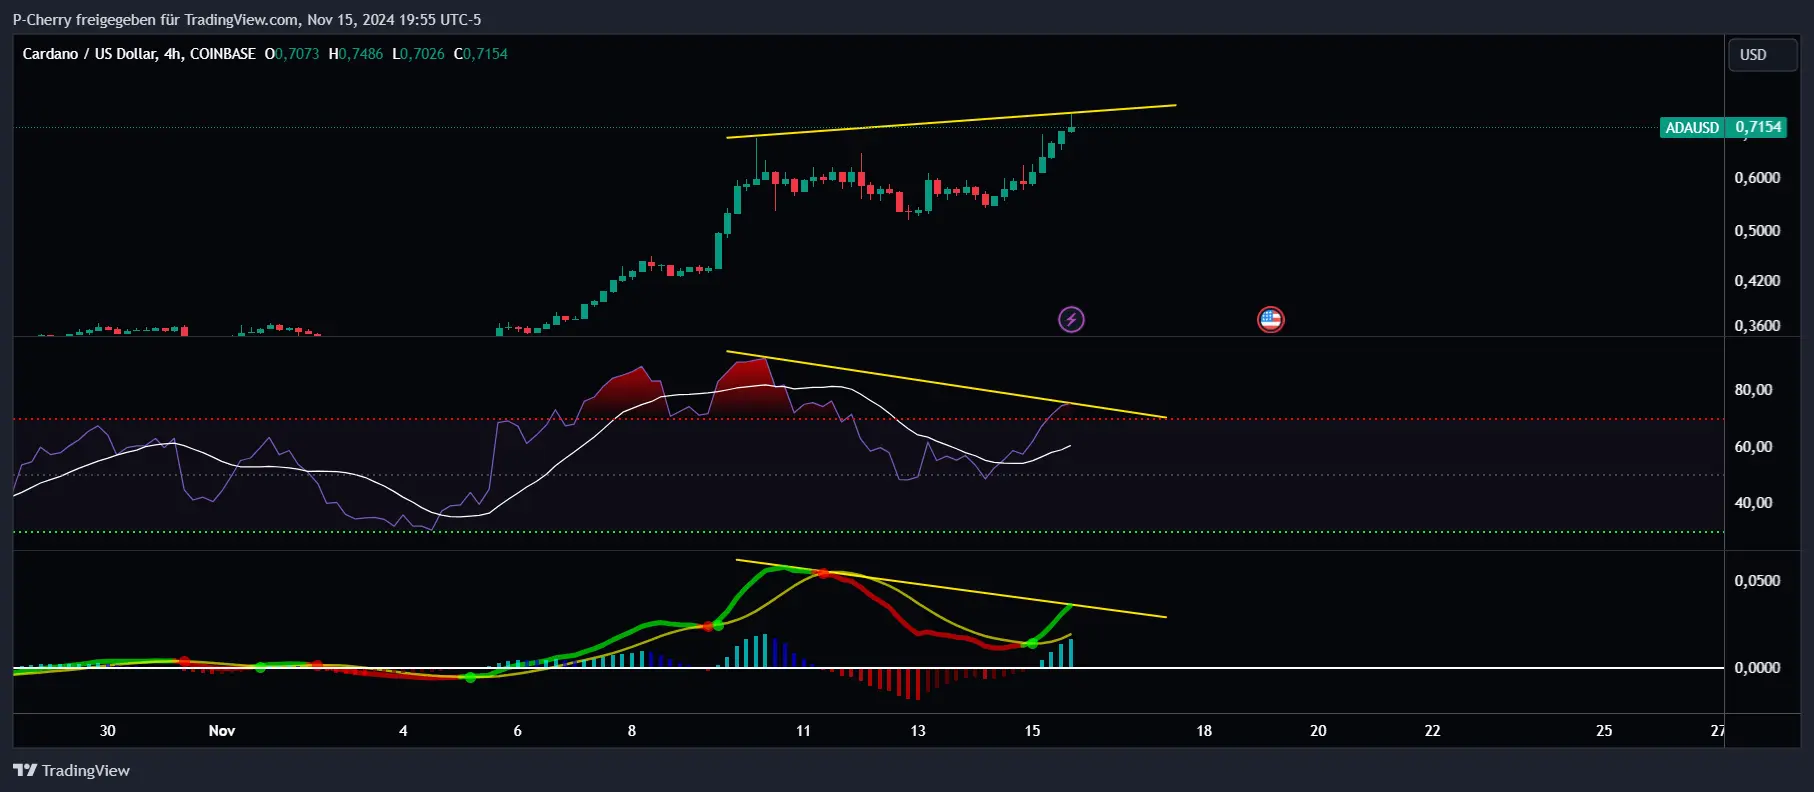Image resolution: width=1814 pixels, height=792 pixels.
Task: Click the Nov label on time axis
Action: coord(222,731)
